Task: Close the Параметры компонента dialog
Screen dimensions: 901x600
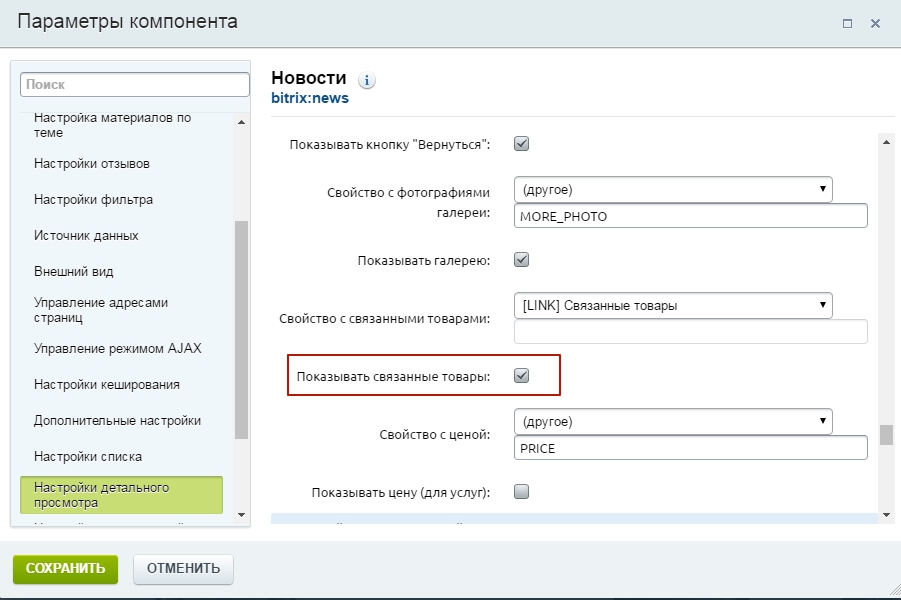Action: [x=875, y=23]
